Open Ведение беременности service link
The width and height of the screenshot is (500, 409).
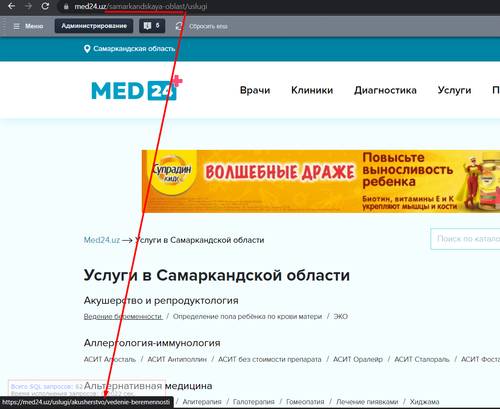pyautogui.click(x=123, y=316)
